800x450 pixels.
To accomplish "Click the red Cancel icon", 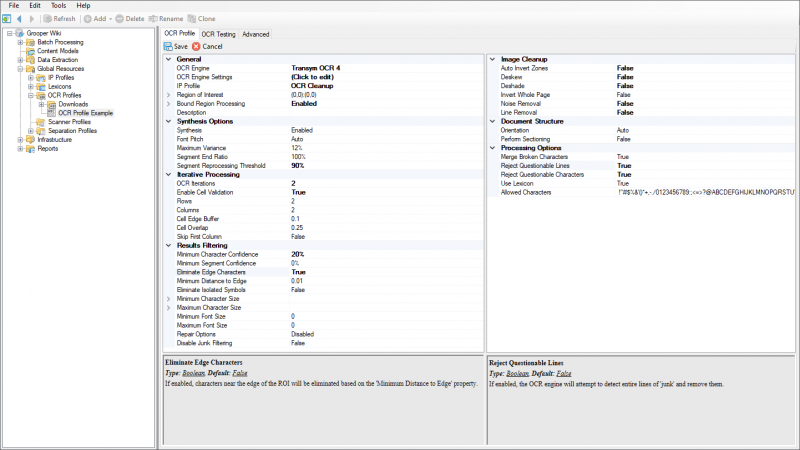I will (196, 46).
